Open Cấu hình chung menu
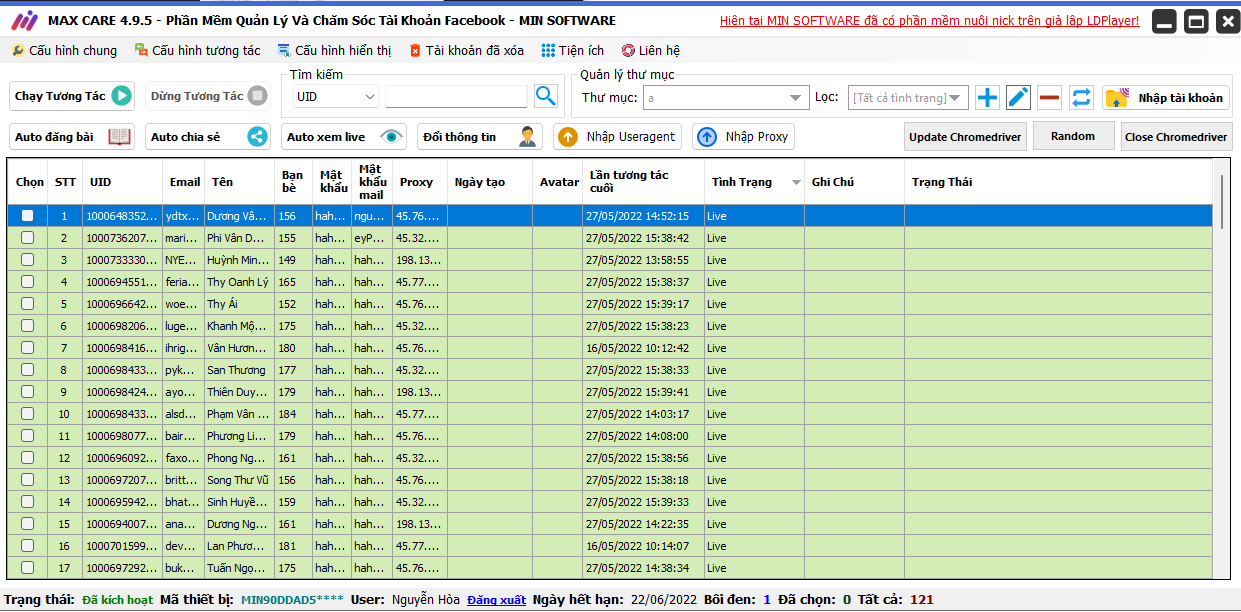 64,50
